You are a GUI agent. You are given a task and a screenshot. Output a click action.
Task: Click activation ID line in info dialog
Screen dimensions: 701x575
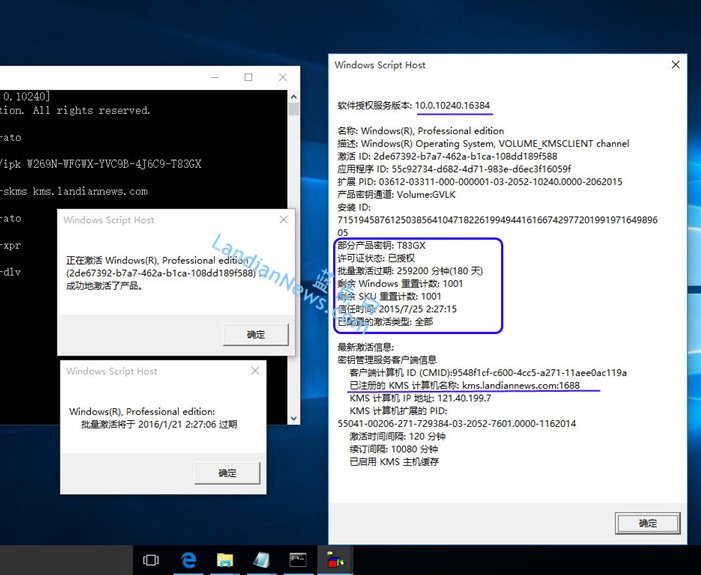tap(447, 156)
